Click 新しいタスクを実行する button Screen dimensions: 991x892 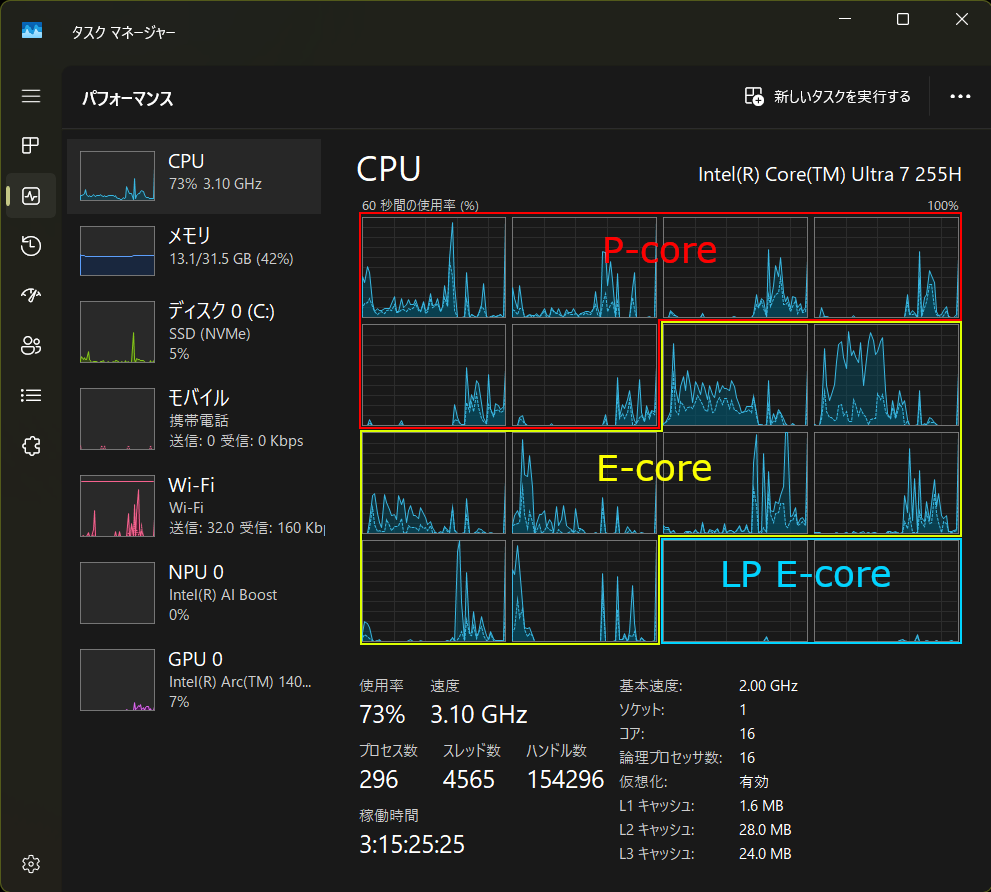[x=828, y=97]
